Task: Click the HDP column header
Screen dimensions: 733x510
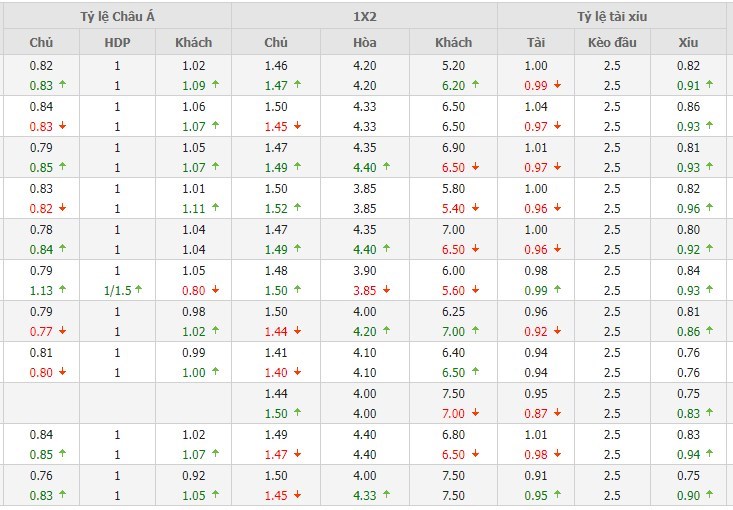Action: point(117,43)
